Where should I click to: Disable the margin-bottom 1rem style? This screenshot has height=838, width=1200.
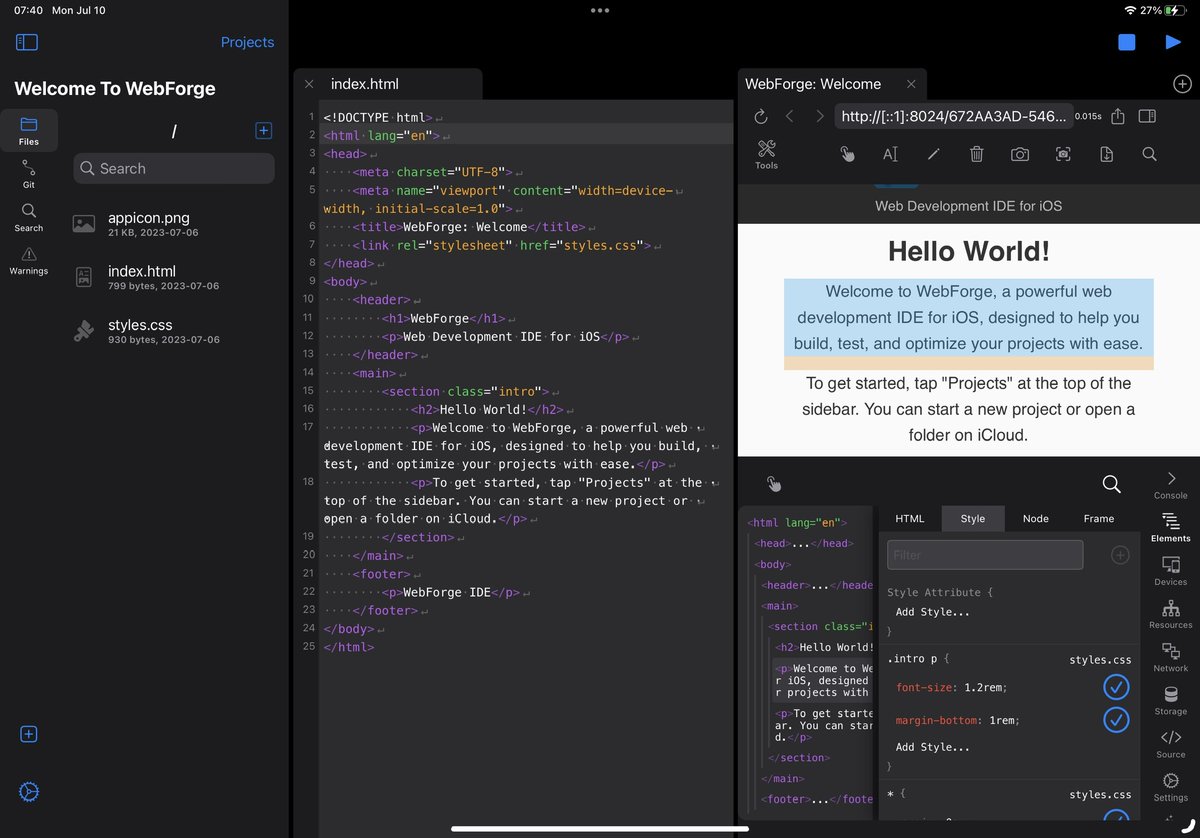point(1116,719)
